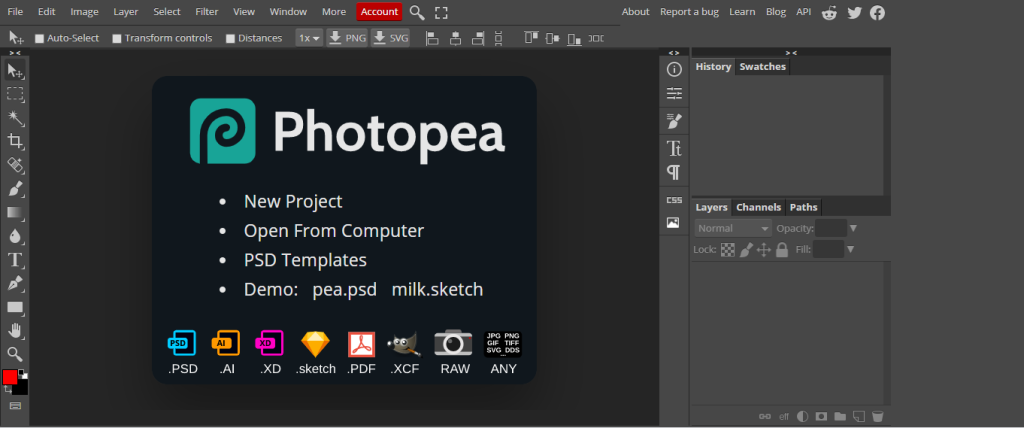The width and height of the screenshot is (1024, 428).
Task: Click the red Account button
Action: pyautogui.click(x=379, y=12)
